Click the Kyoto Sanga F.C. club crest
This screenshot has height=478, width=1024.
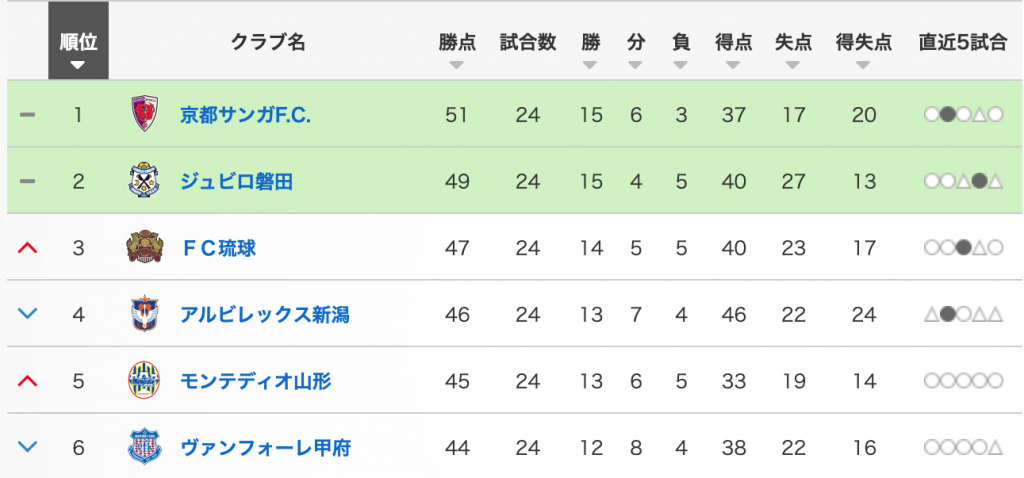click(x=144, y=114)
